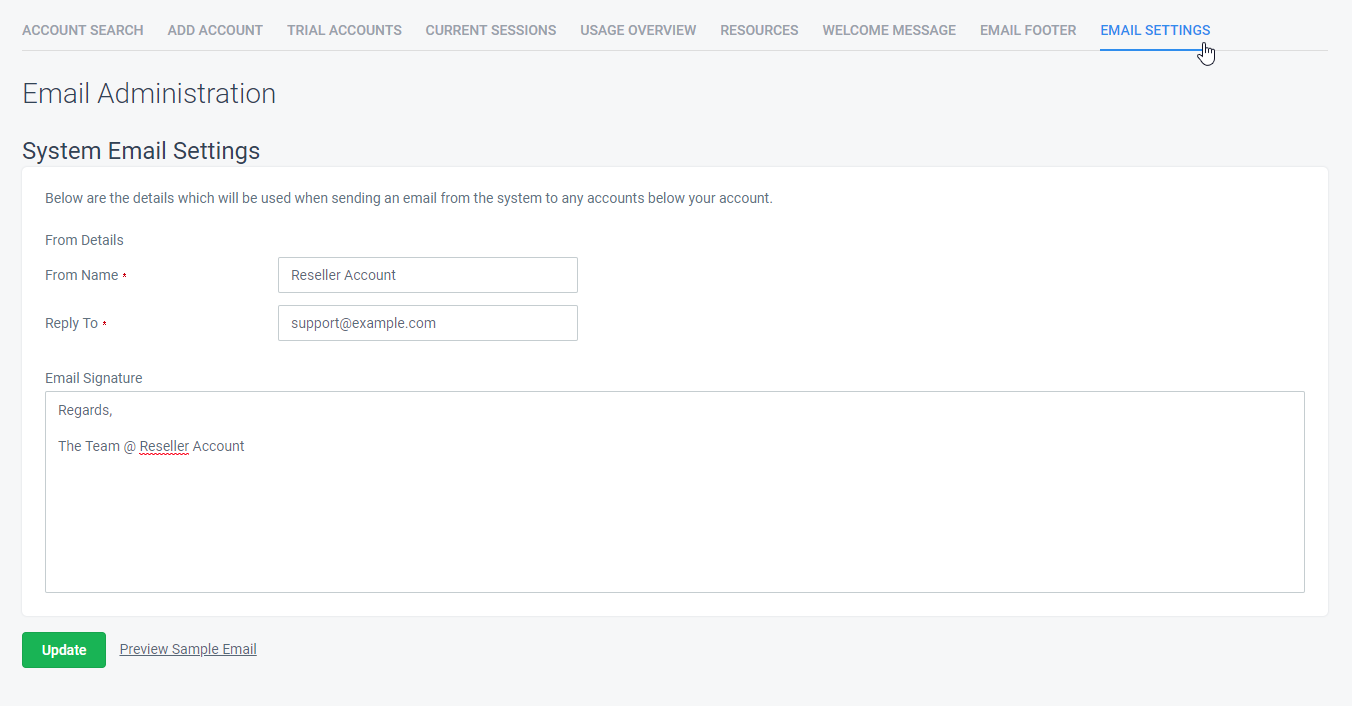Click inside the Email Signature text area
The image size is (1352, 706).
point(675,492)
